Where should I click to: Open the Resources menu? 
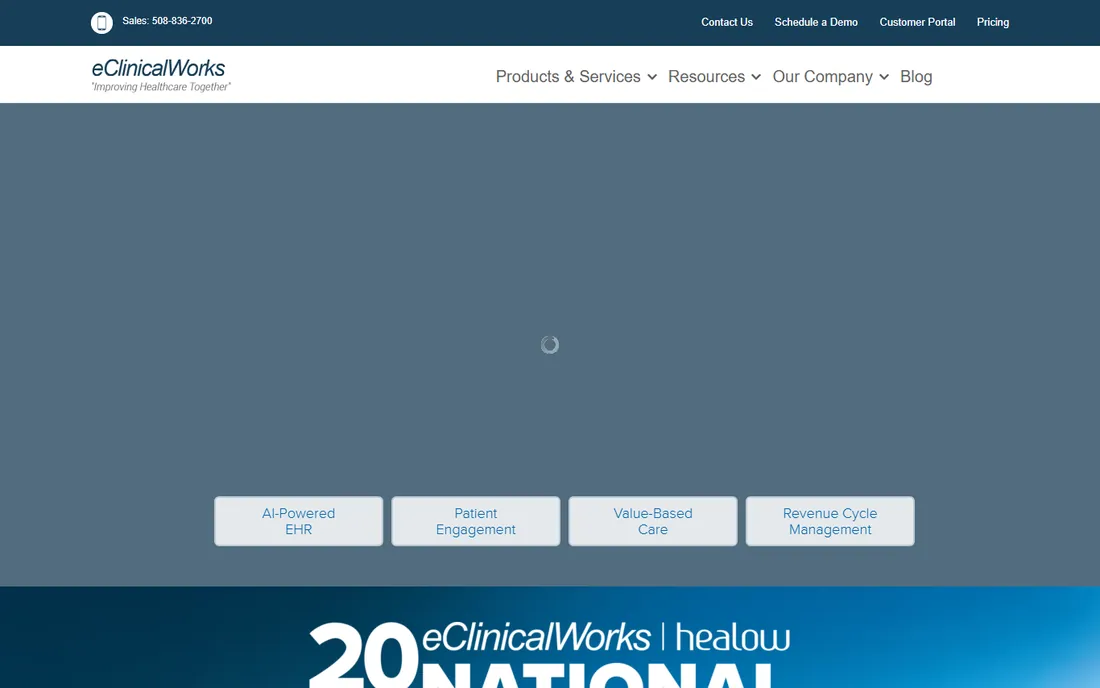click(706, 76)
